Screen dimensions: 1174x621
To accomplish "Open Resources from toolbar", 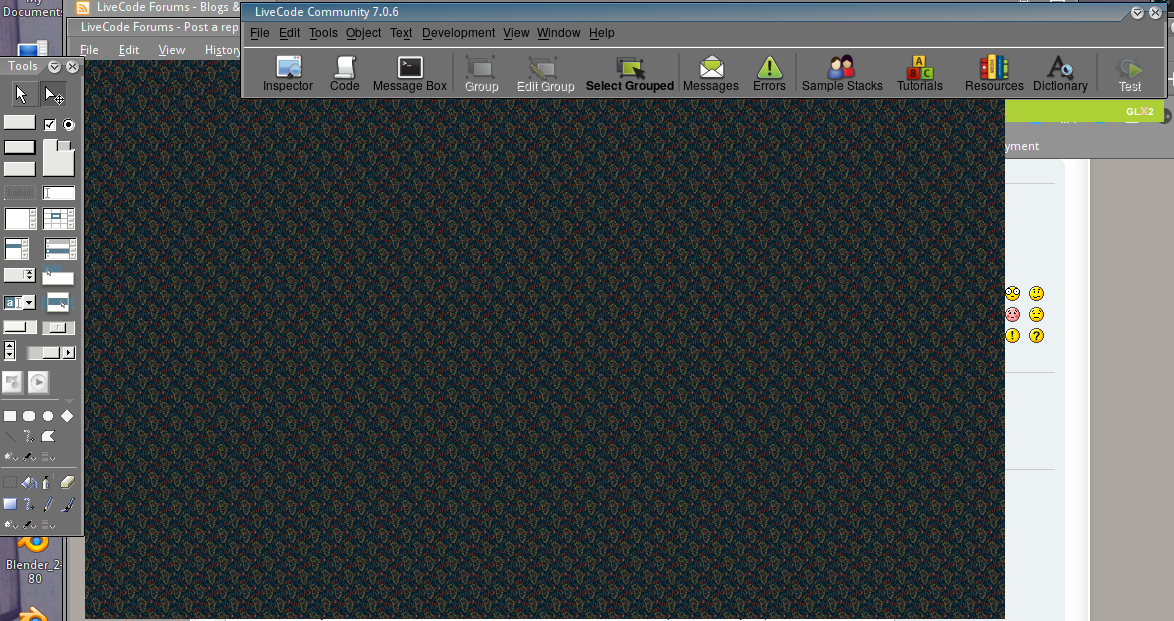I will point(994,74).
